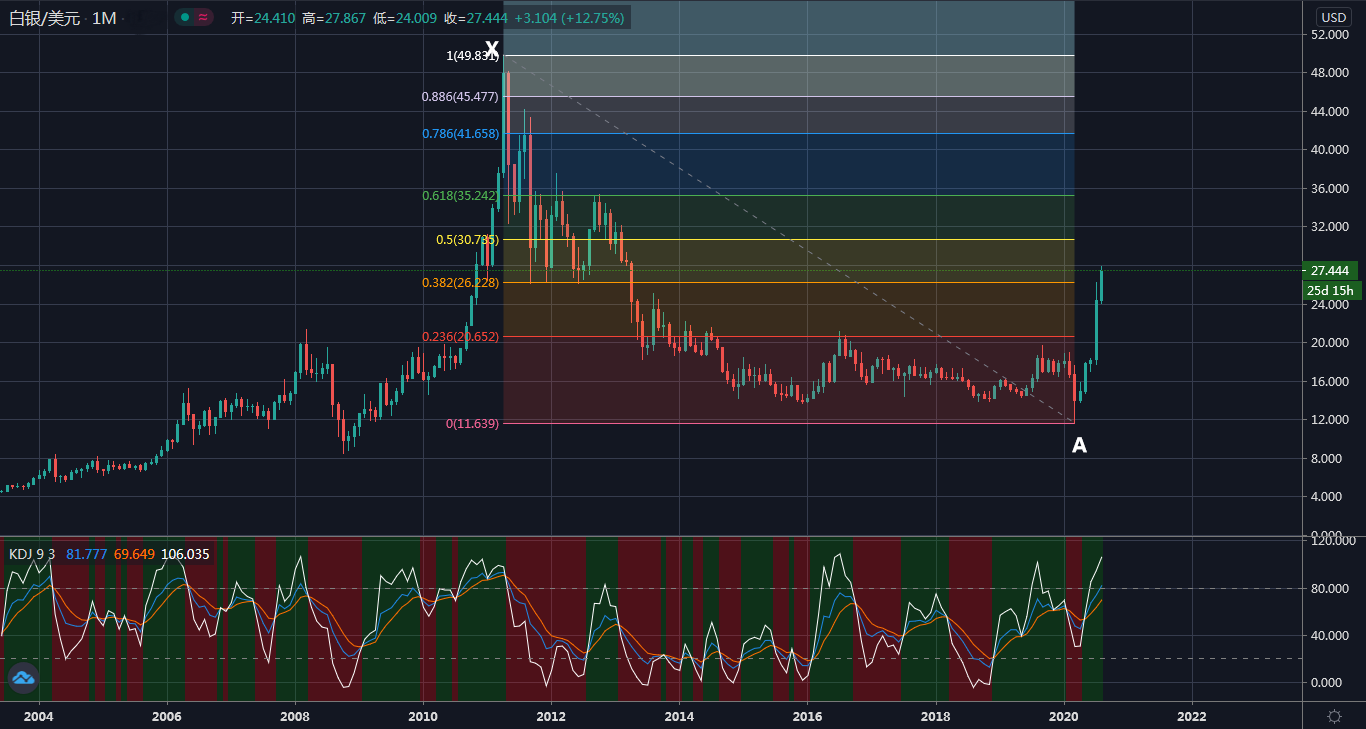
Task: Open the chart settings gear icon
Action: coord(1334,716)
